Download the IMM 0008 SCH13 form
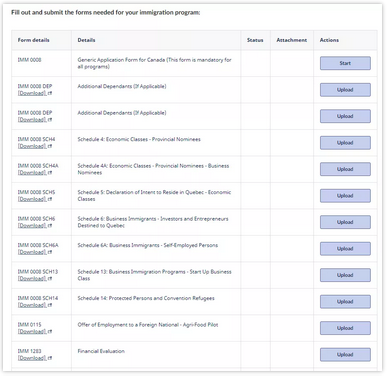 [32, 279]
